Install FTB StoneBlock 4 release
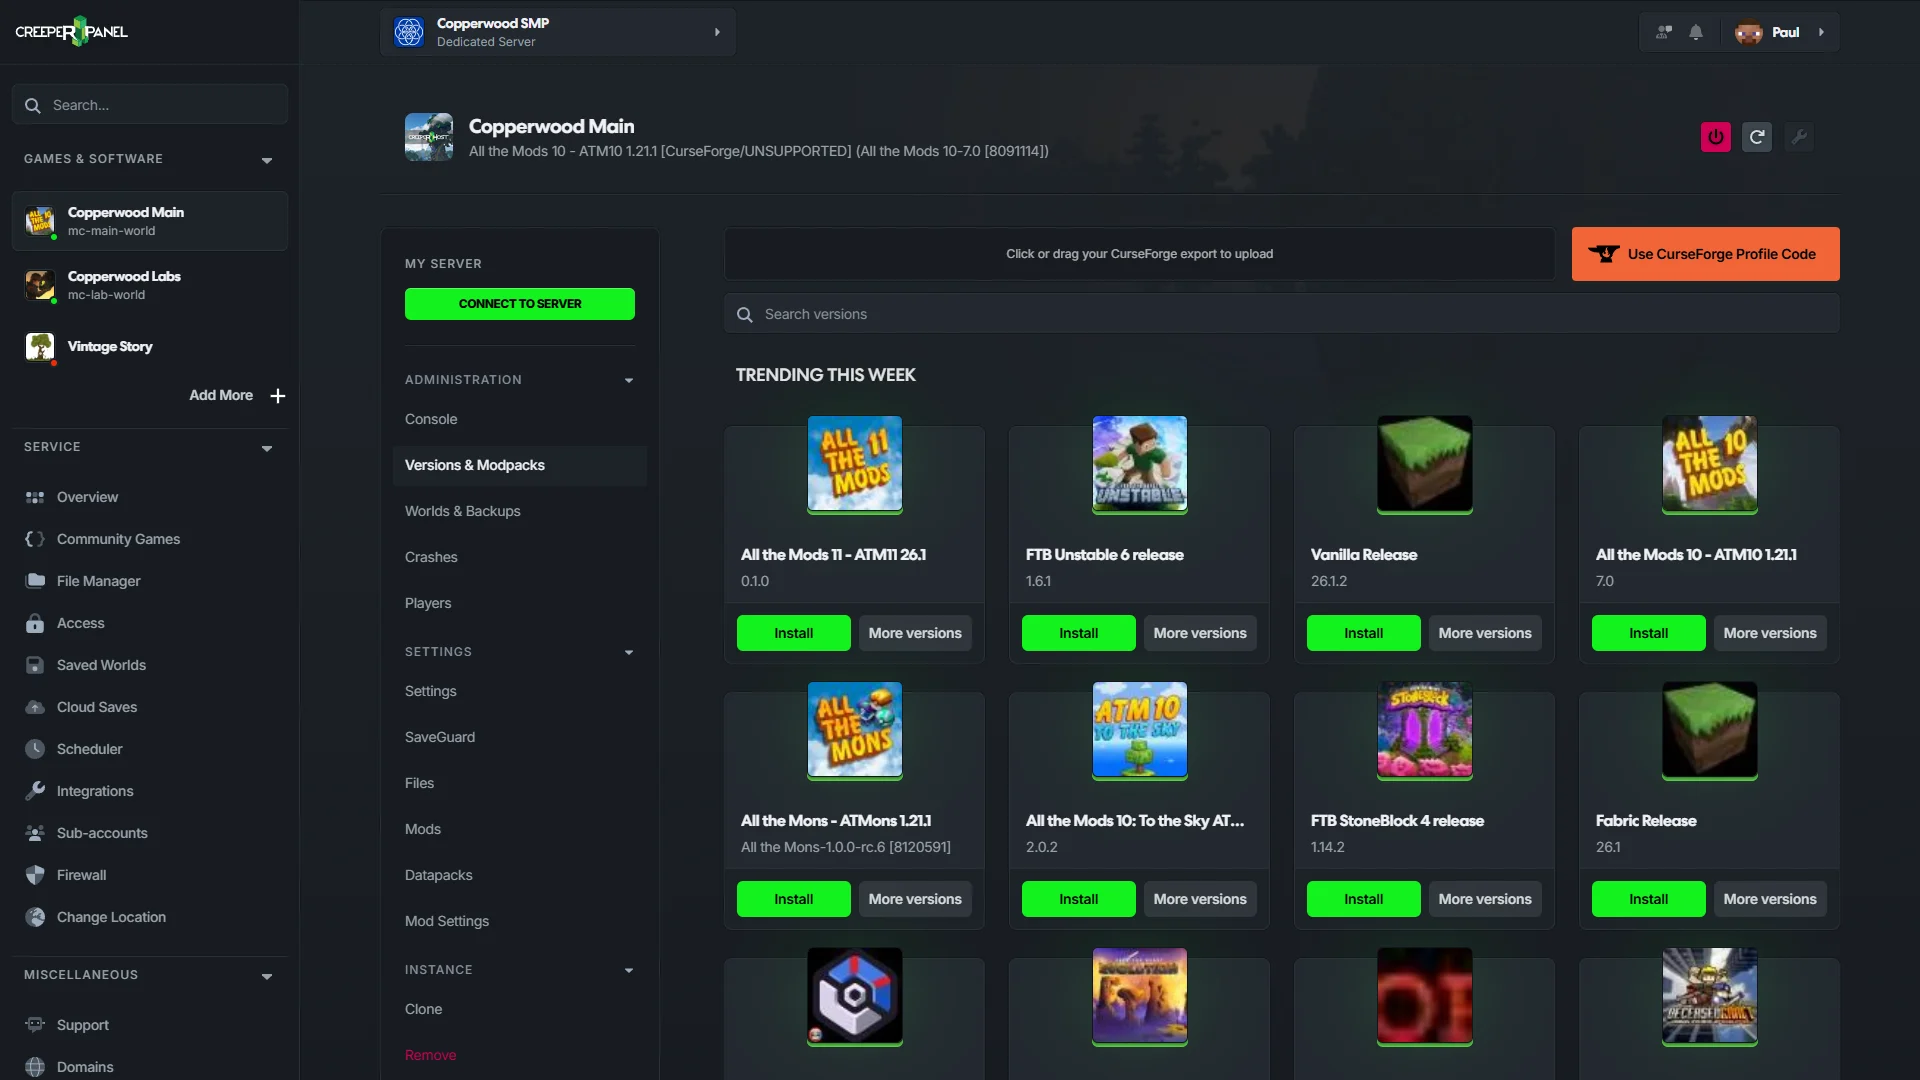The image size is (1920, 1080). pos(1364,899)
